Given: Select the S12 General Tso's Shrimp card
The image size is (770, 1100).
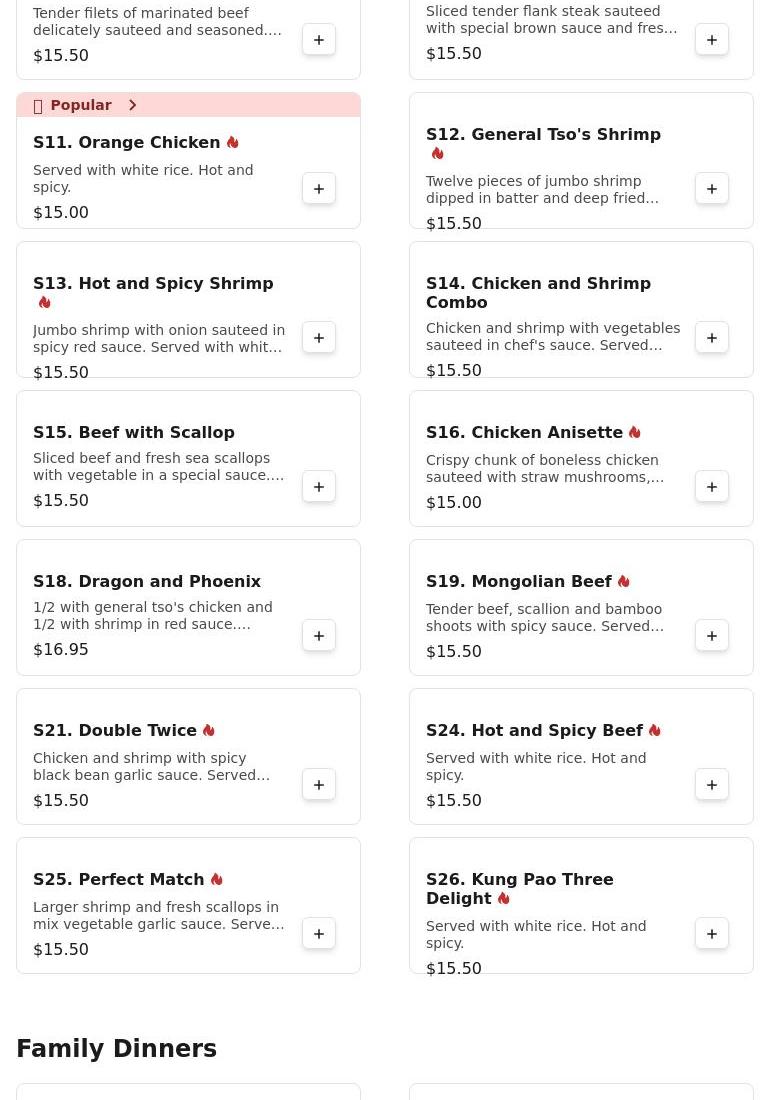Looking at the screenshot, I should click(543, 144).
